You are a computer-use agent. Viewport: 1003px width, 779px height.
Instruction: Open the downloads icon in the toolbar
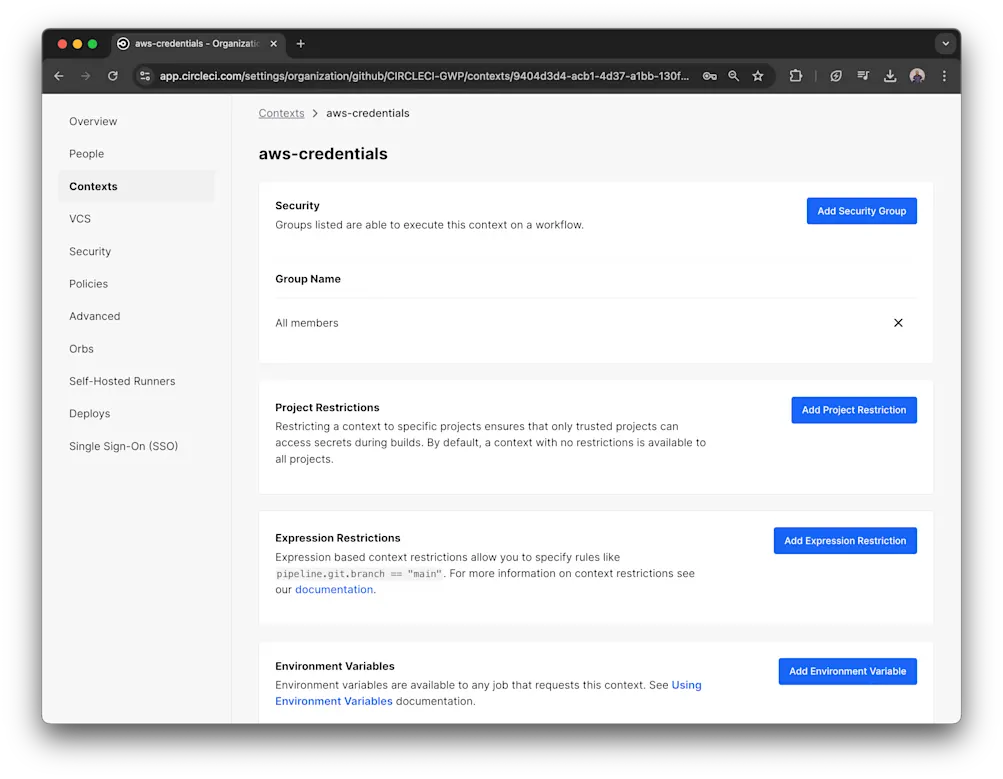(889, 75)
